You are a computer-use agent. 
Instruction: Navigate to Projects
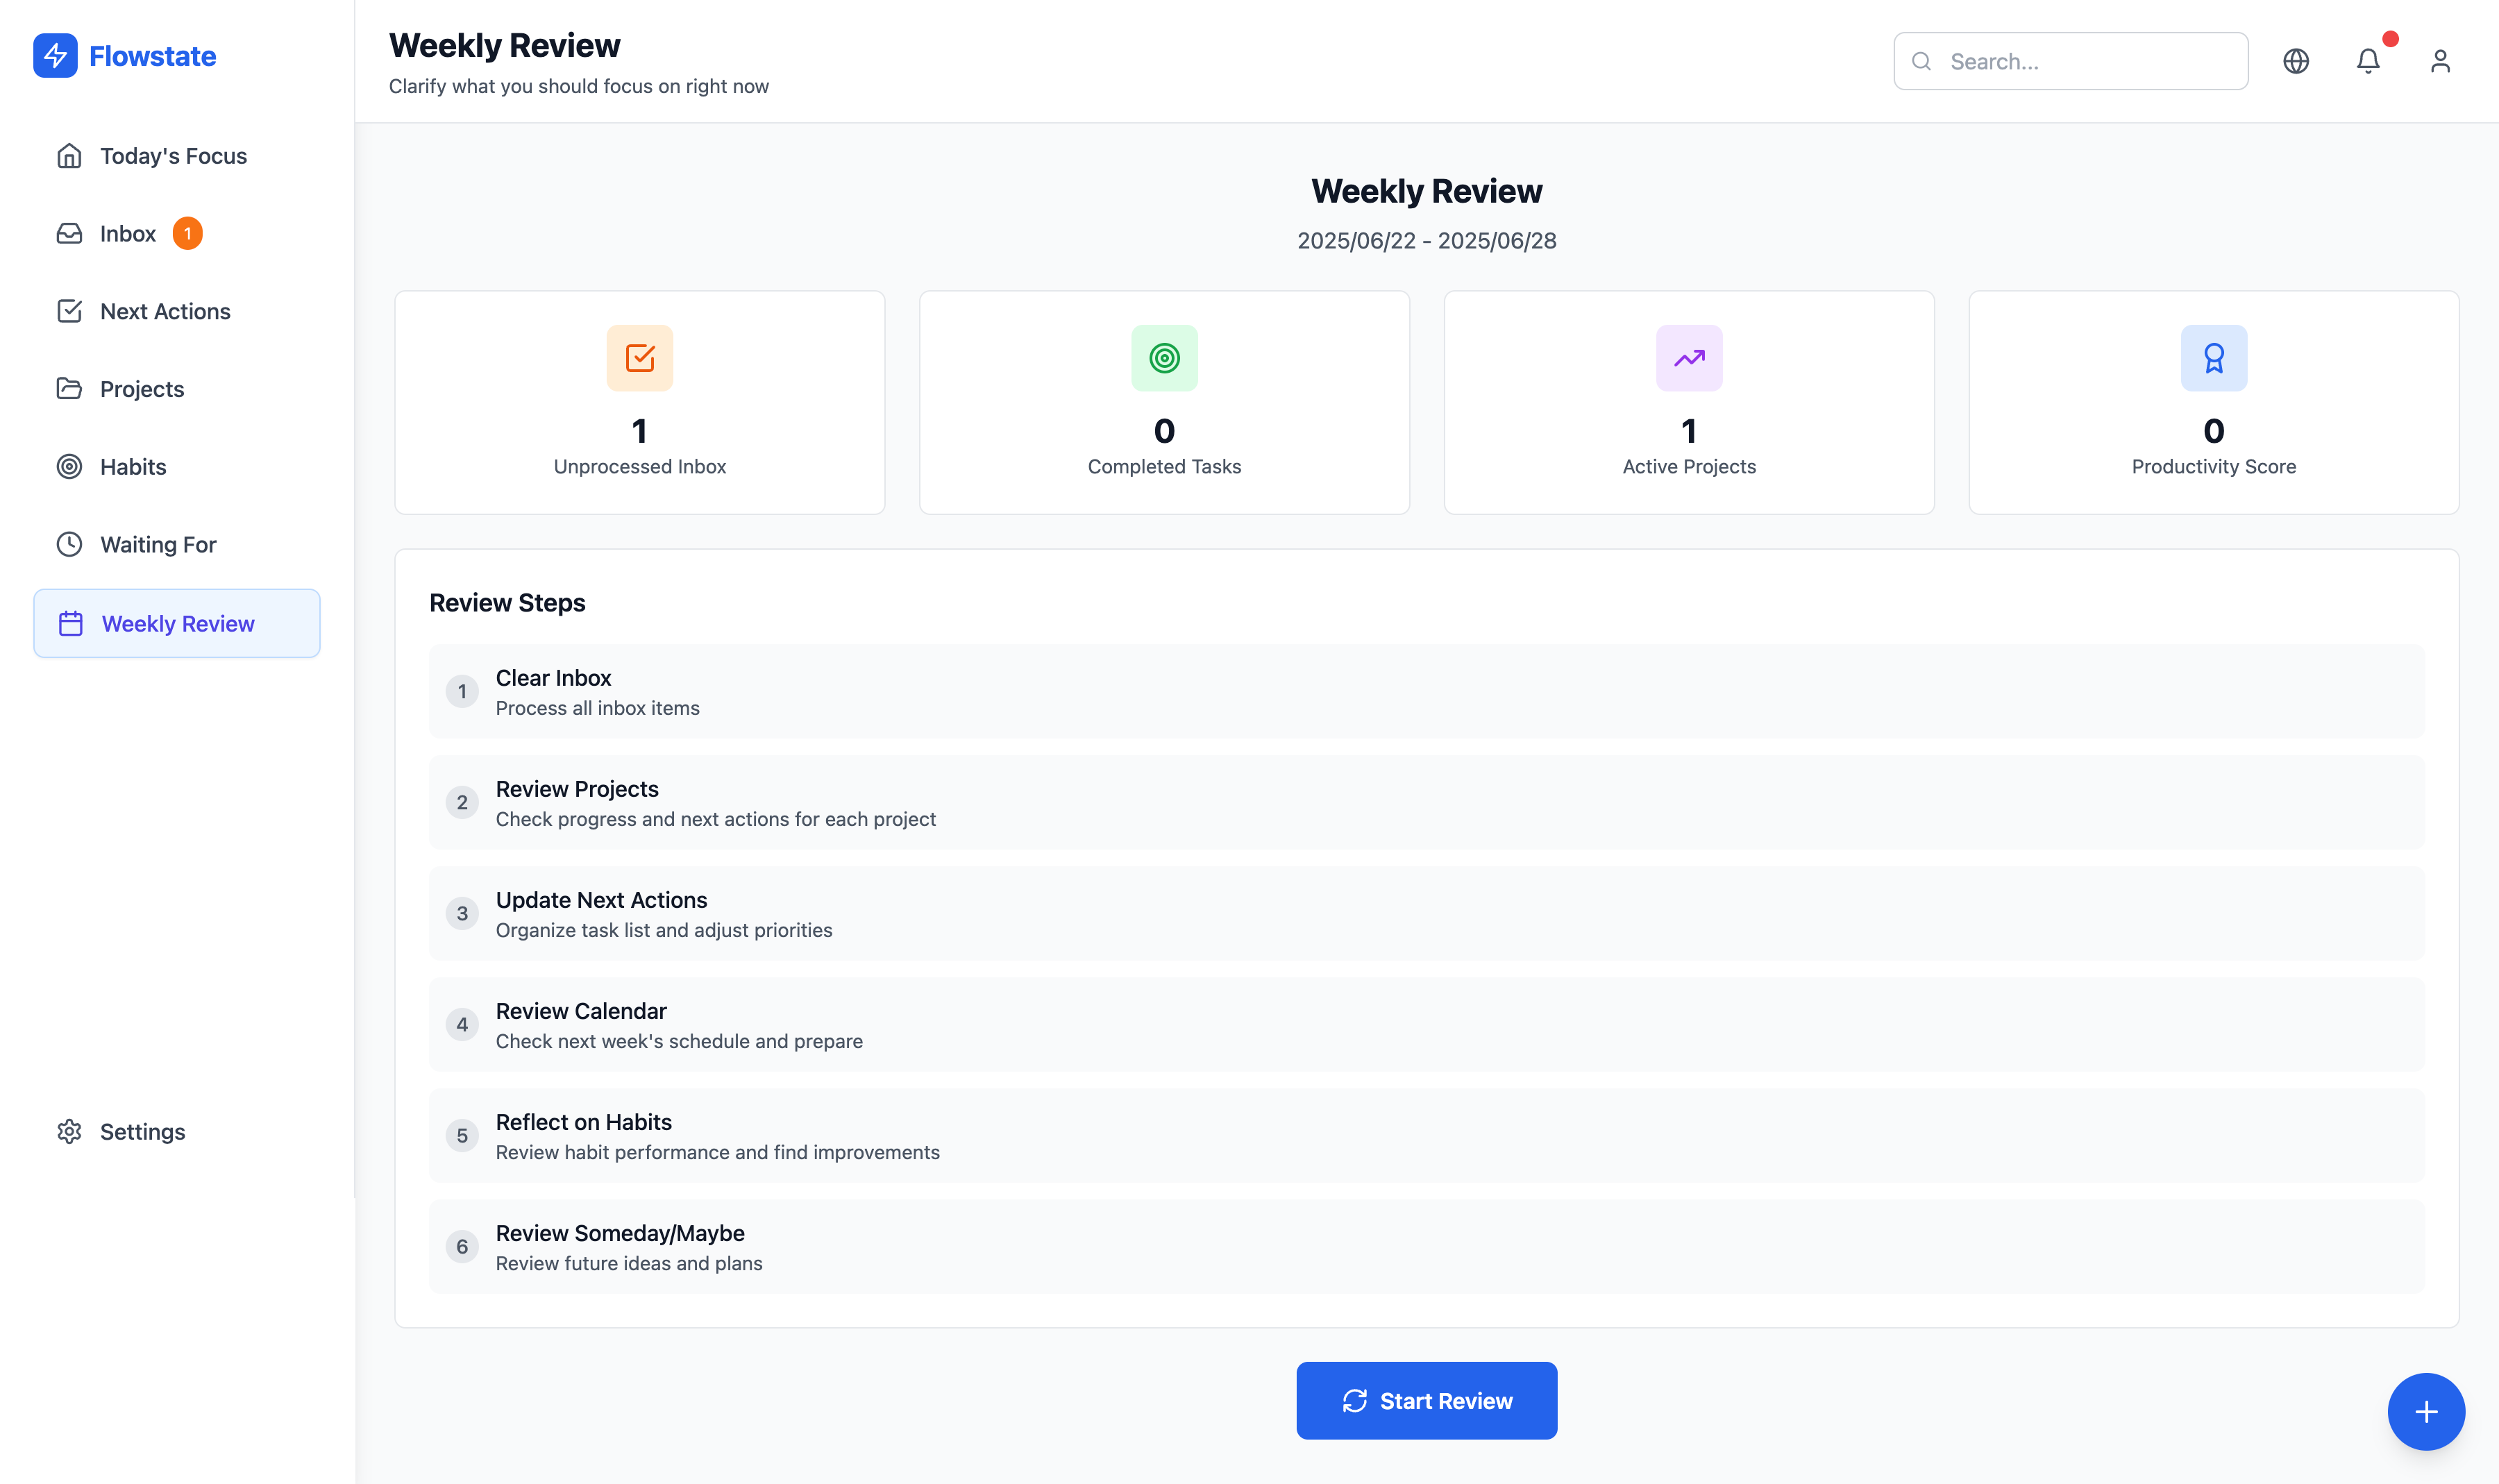point(177,389)
